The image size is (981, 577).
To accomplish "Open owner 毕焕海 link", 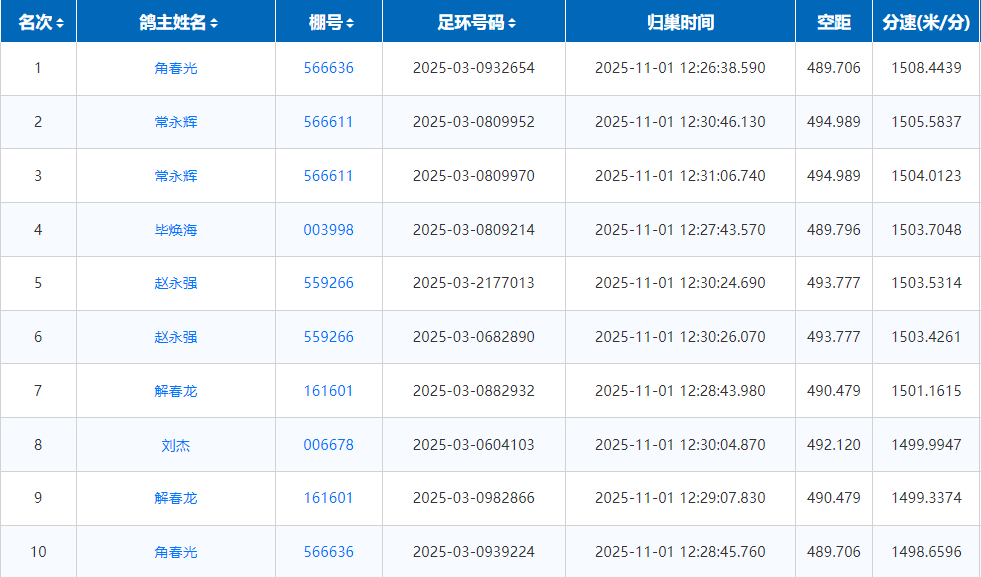I will click(176, 230).
